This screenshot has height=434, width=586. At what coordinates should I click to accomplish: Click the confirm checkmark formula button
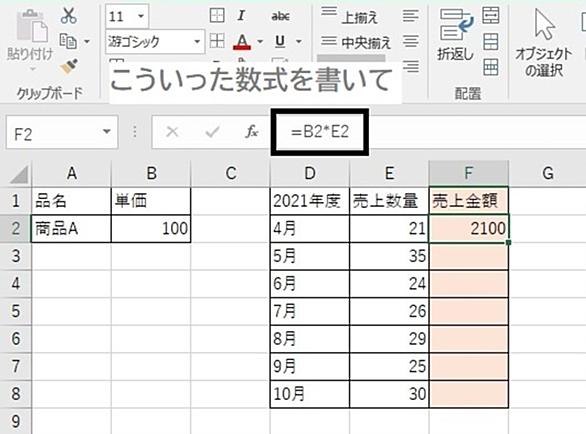pyautogui.click(x=212, y=132)
